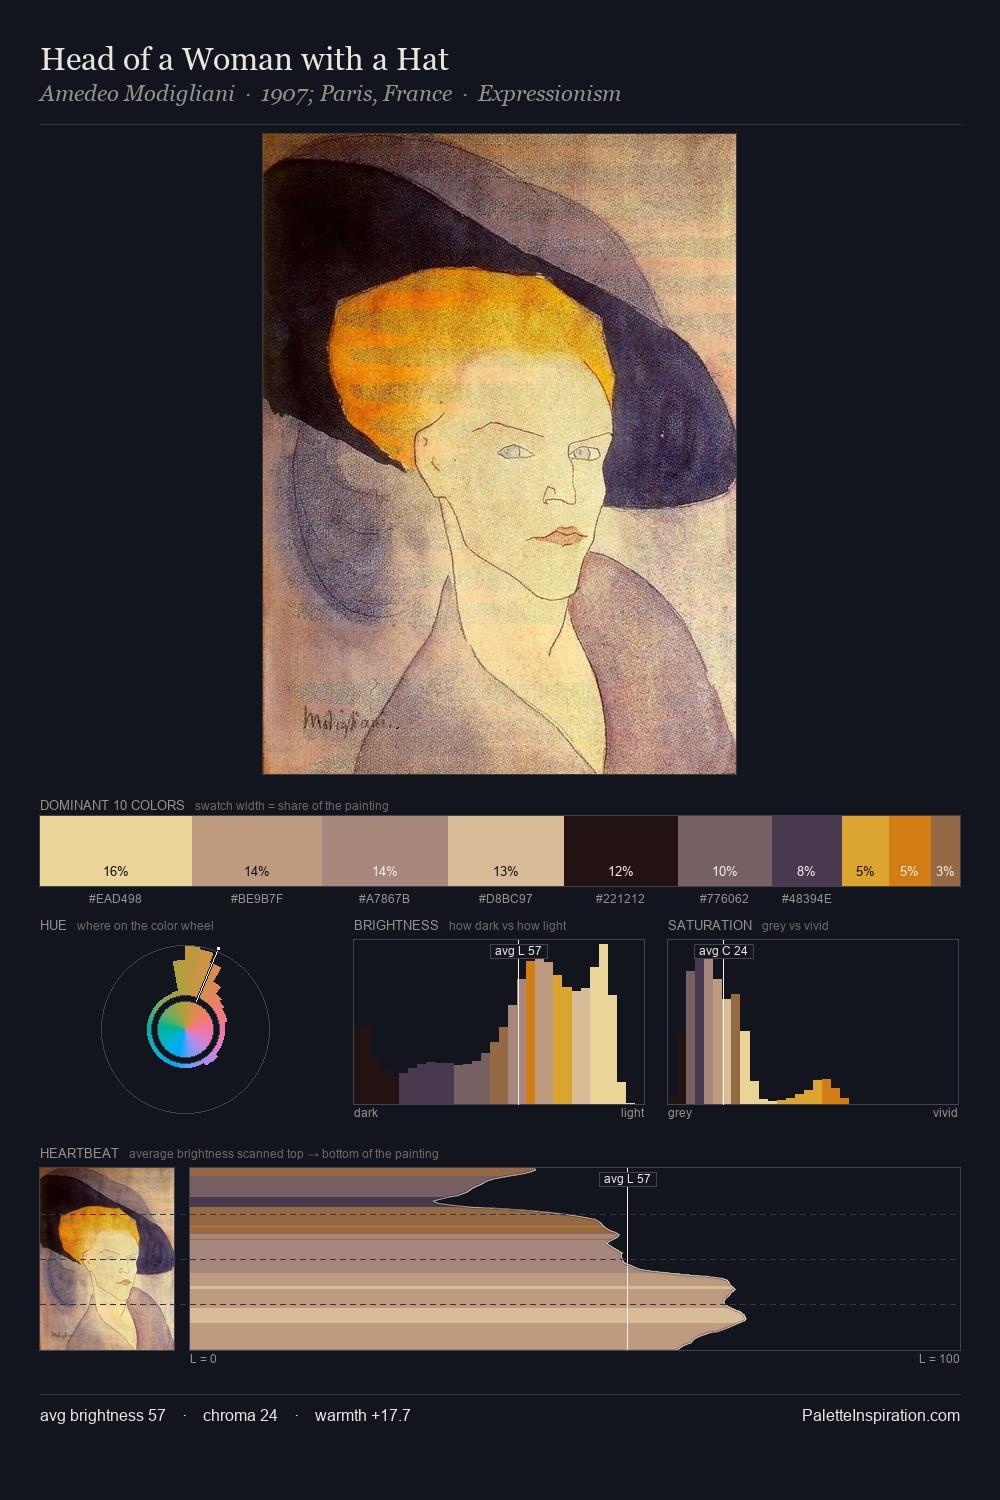Click avg L 57 label in Heartbeat chart
Viewport: 1000px width, 1500px height.
627,1179
